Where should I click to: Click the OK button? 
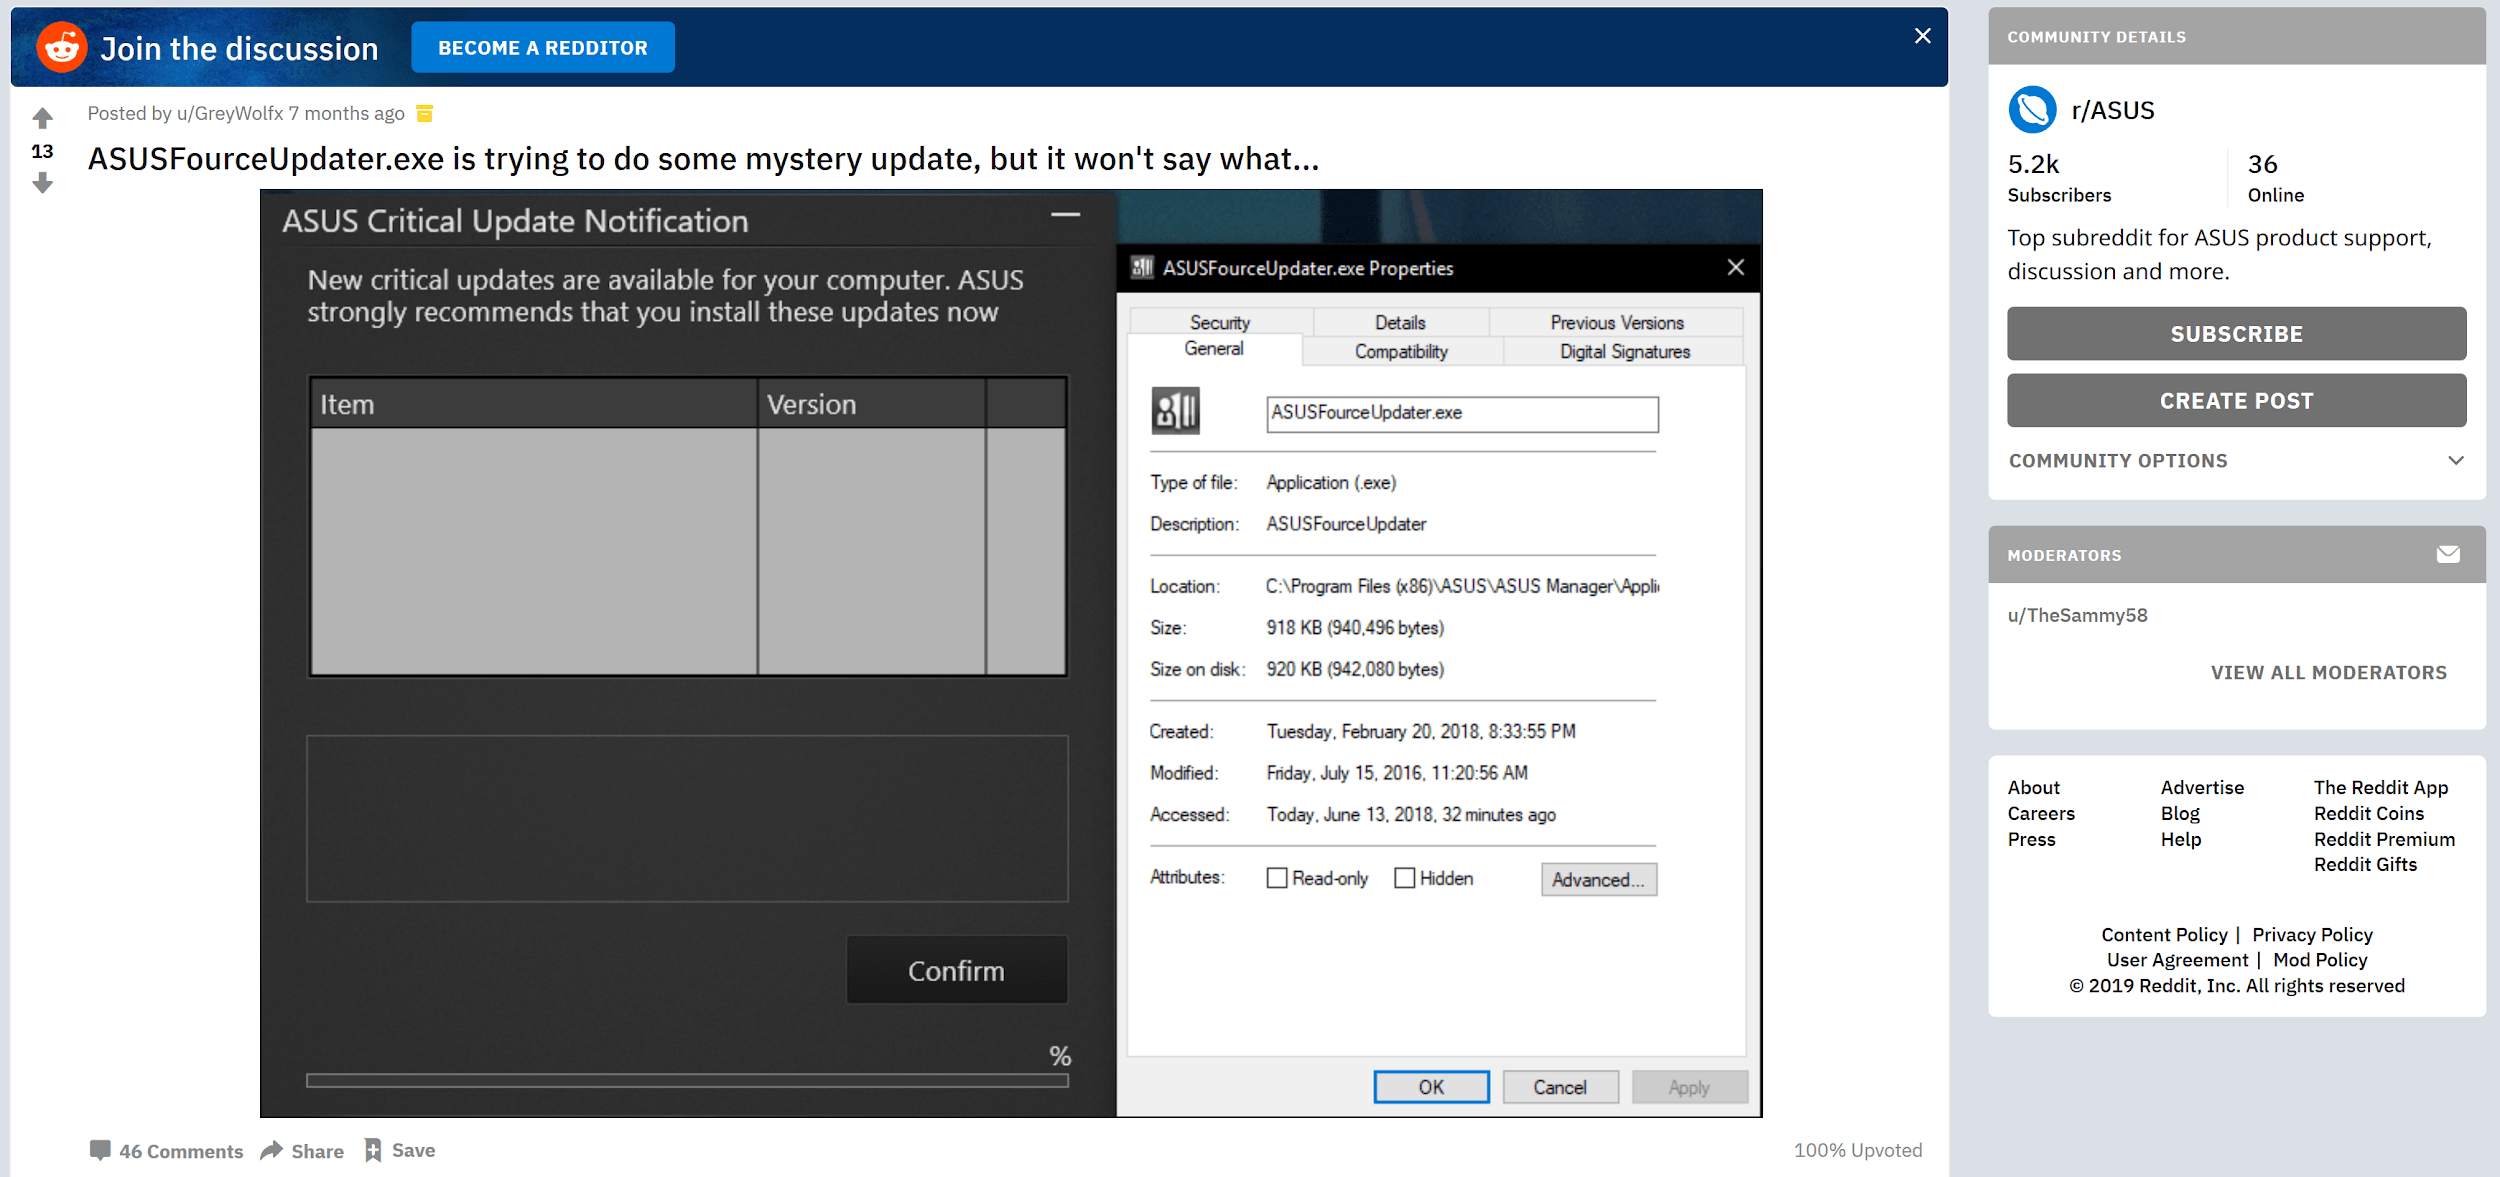[1430, 1088]
